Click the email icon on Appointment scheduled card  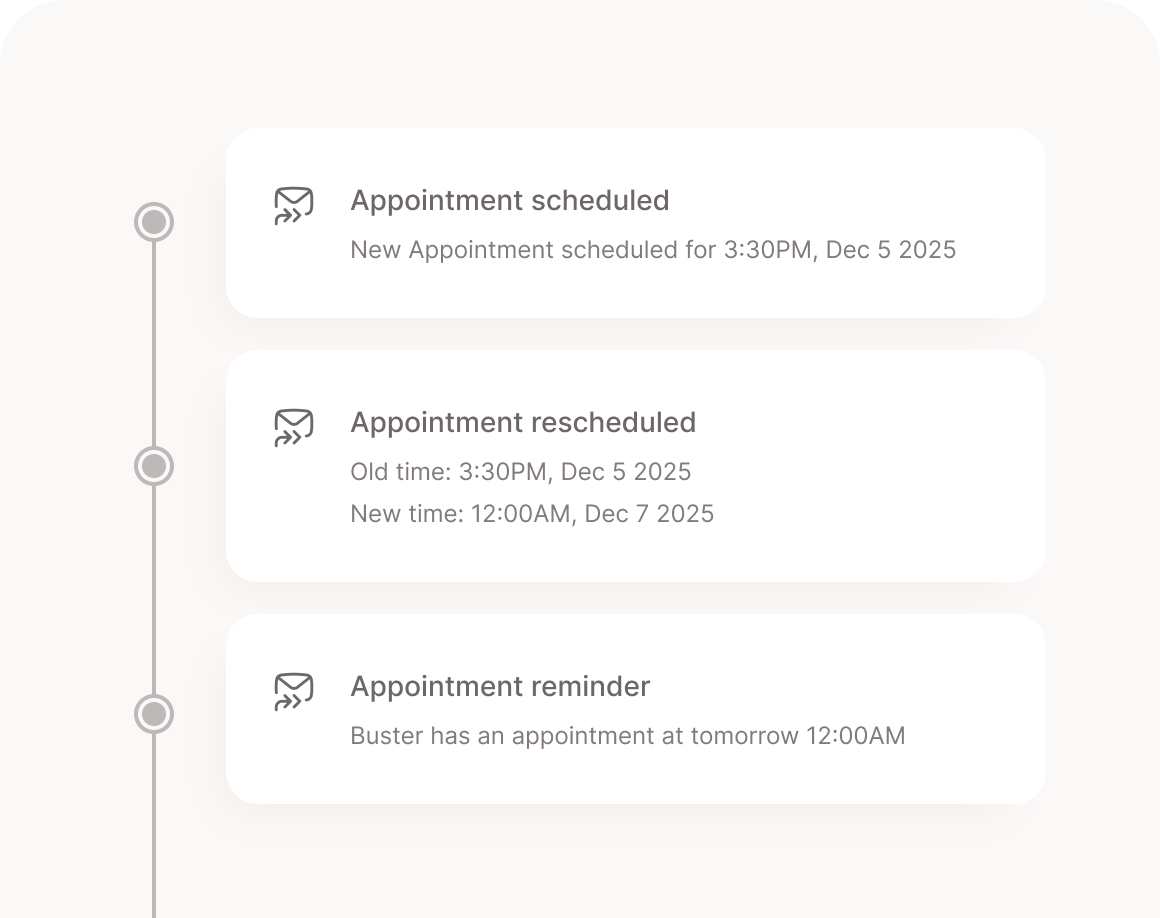293,205
